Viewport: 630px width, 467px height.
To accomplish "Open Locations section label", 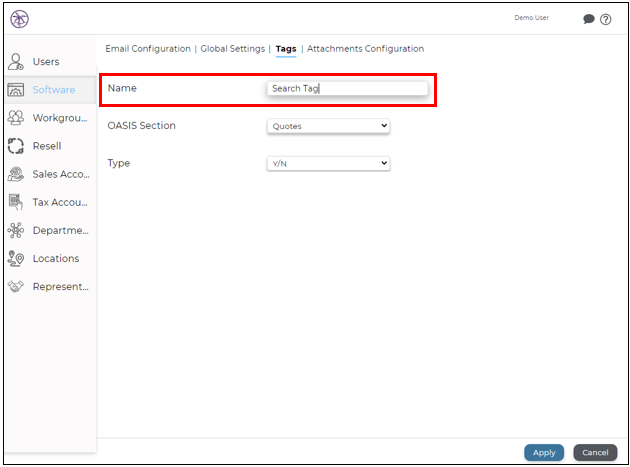I will tap(56, 258).
